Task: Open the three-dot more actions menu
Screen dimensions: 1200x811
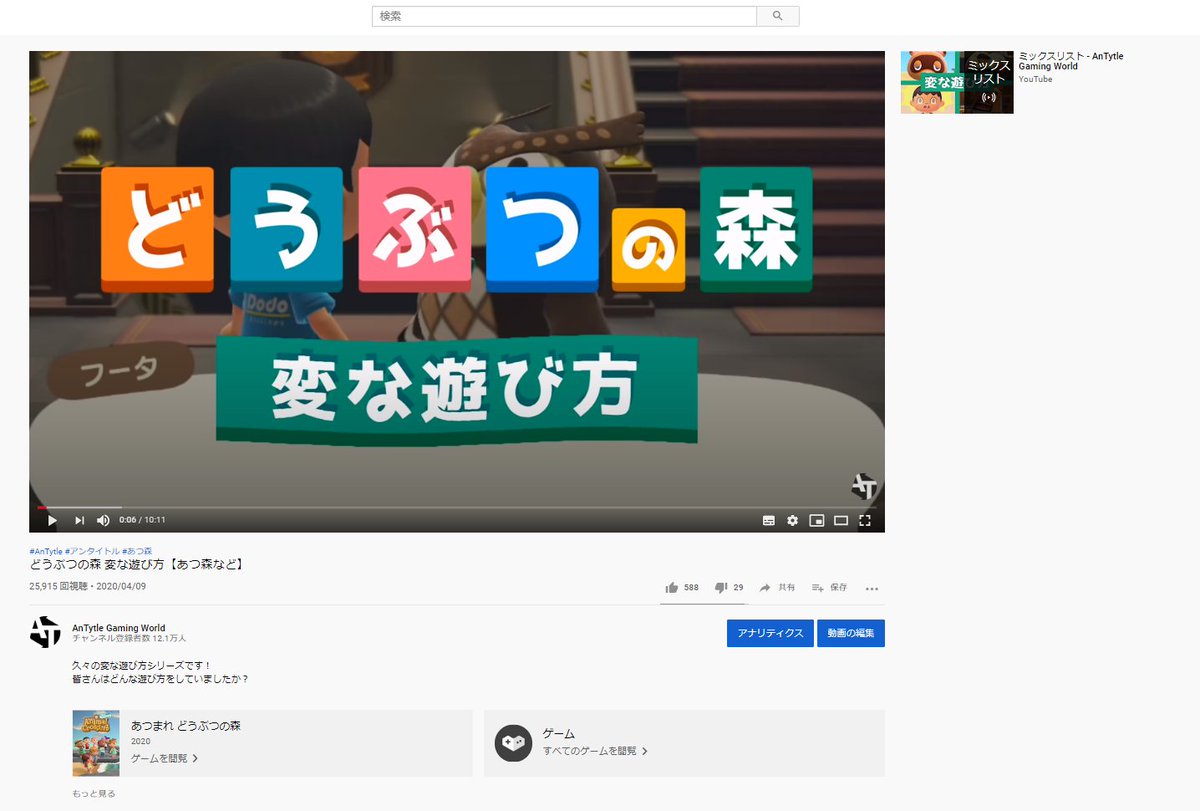Action: coord(872,589)
